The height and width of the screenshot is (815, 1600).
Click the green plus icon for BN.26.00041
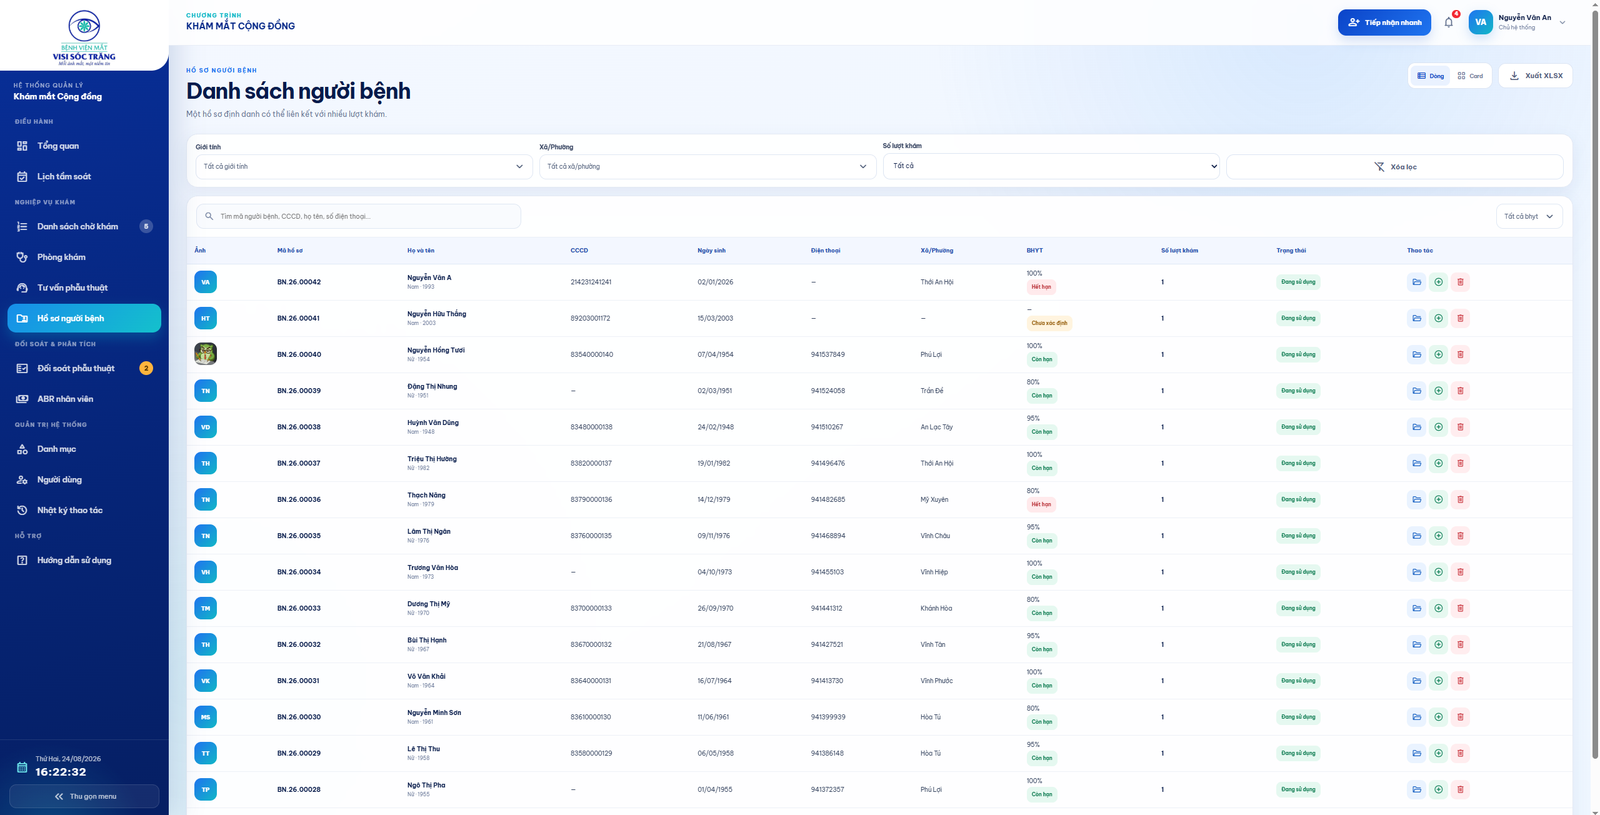click(1438, 318)
